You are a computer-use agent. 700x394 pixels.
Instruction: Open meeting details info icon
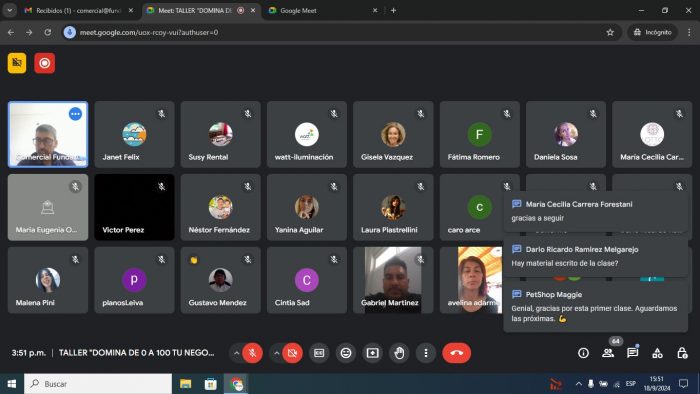[583, 353]
